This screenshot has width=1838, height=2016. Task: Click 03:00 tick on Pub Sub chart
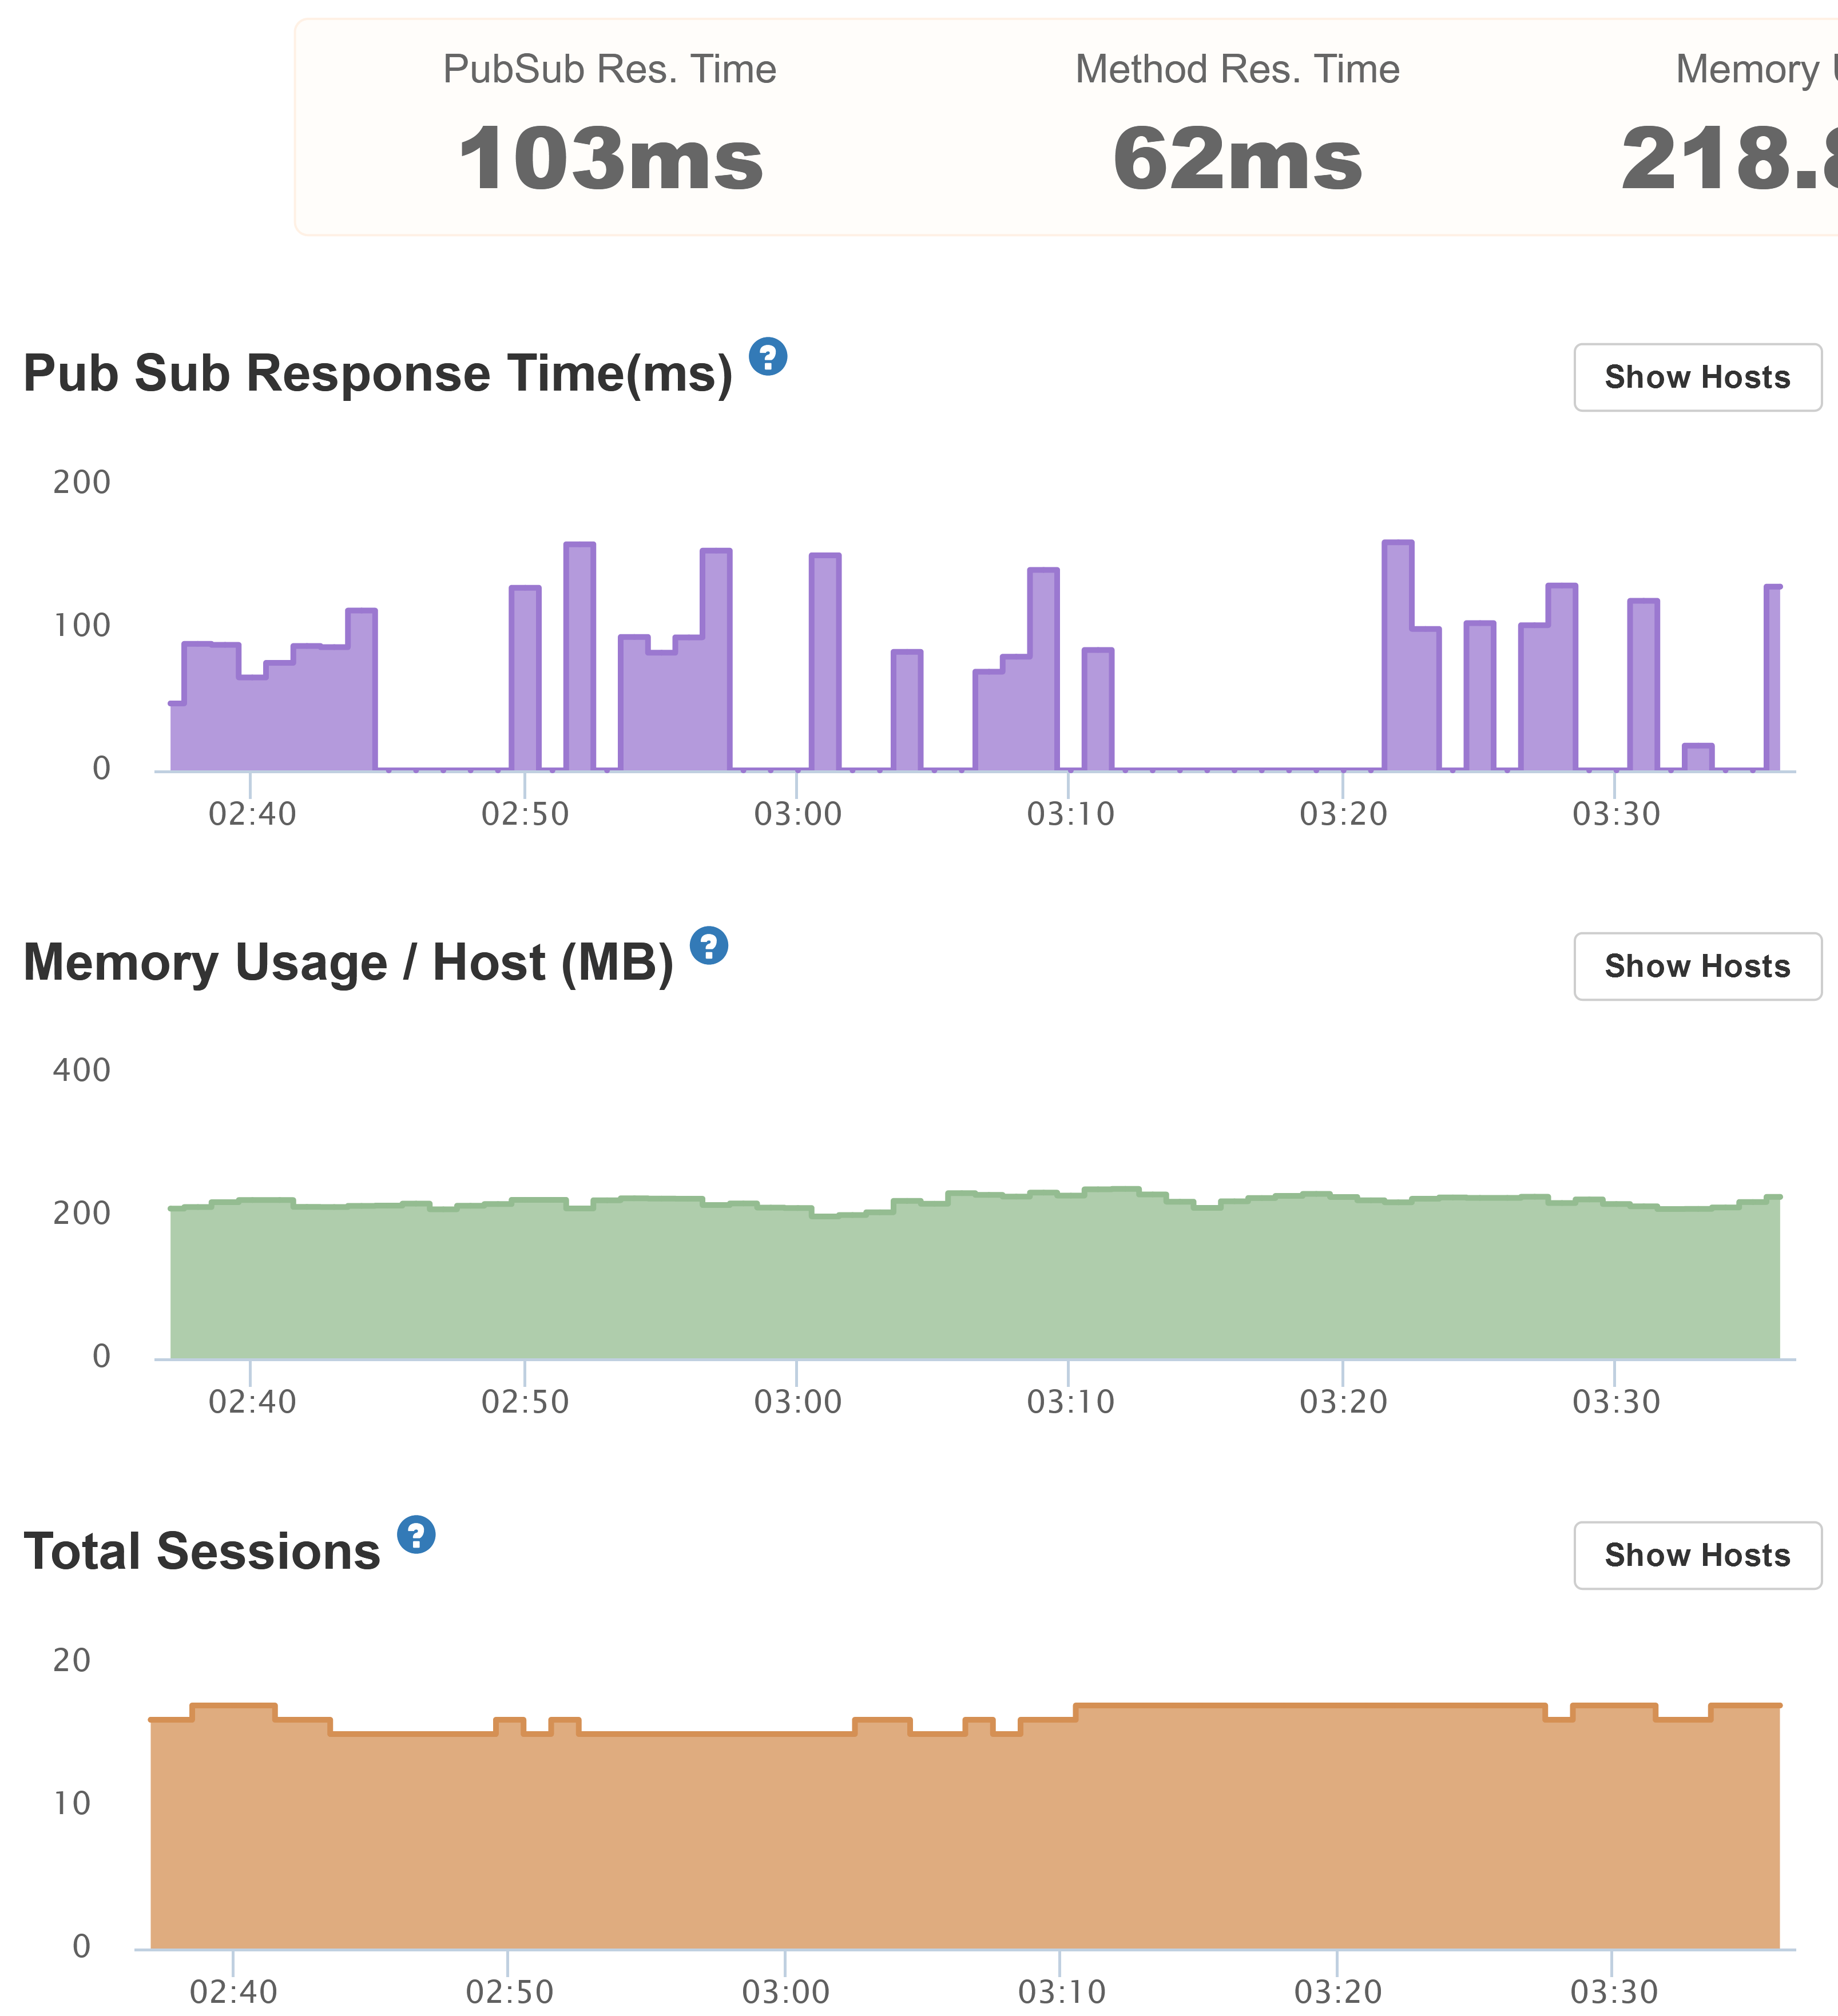797,814
